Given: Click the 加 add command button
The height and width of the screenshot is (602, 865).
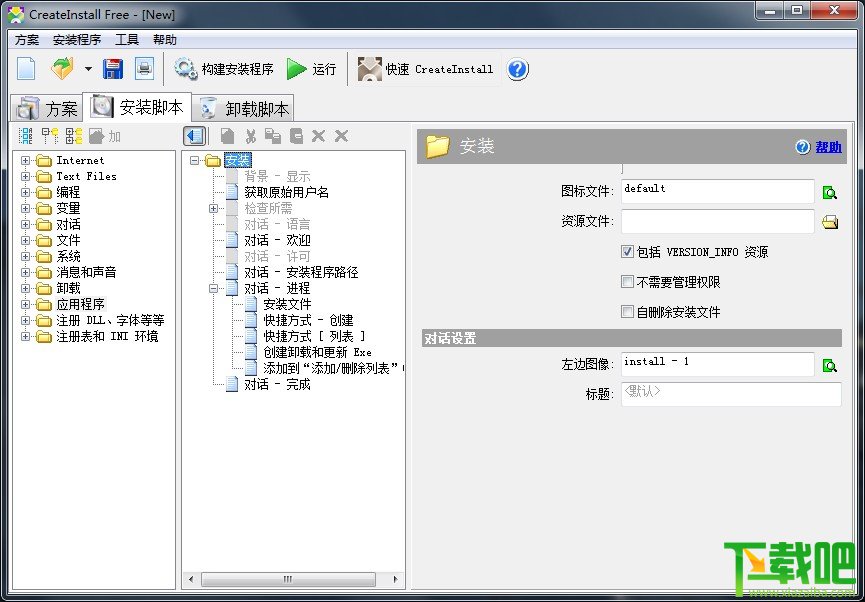Looking at the screenshot, I should [104, 136].
